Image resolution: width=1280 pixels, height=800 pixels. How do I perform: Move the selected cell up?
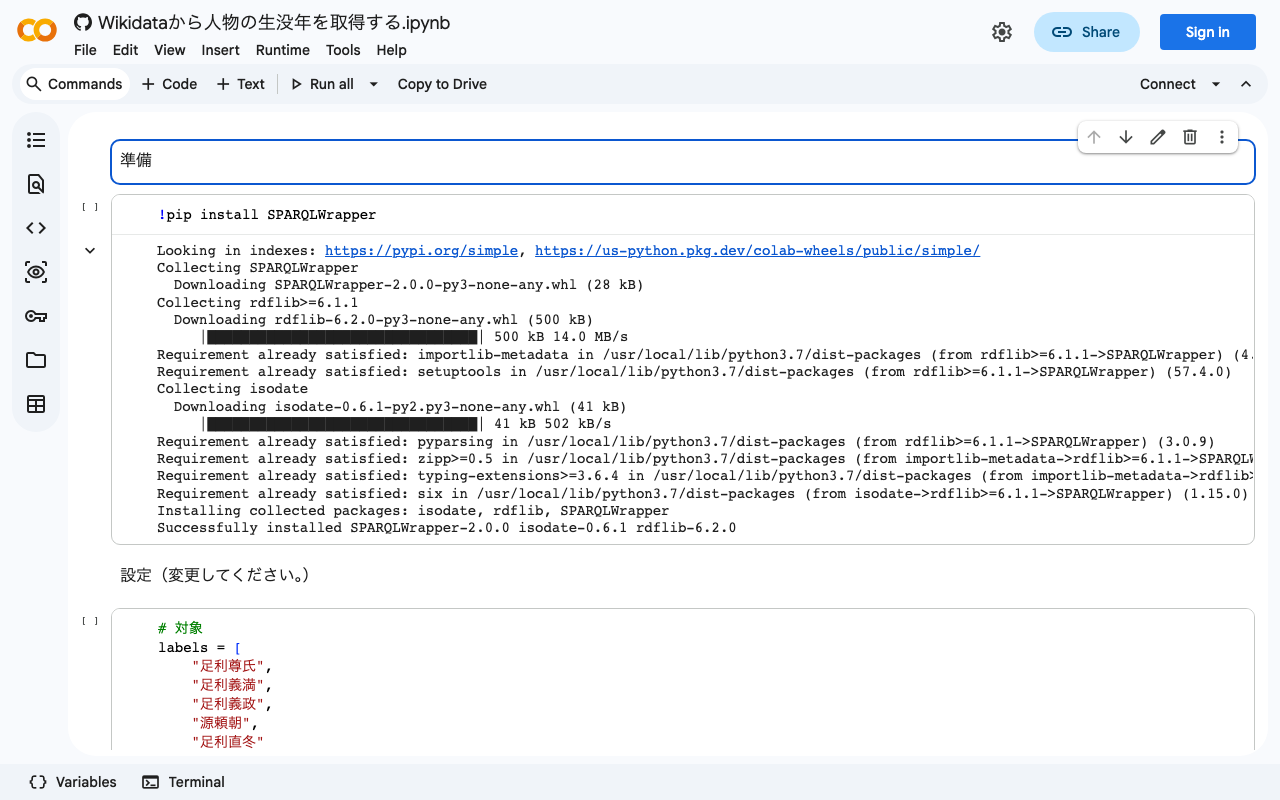click(x=1094, y=137)
